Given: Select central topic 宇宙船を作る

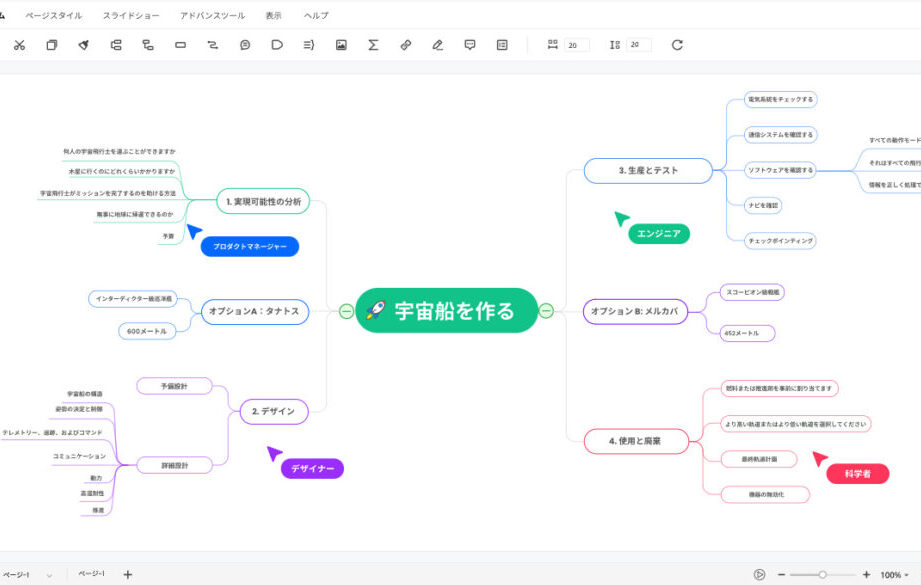Looking at the screenshot, I should [446, 311].
